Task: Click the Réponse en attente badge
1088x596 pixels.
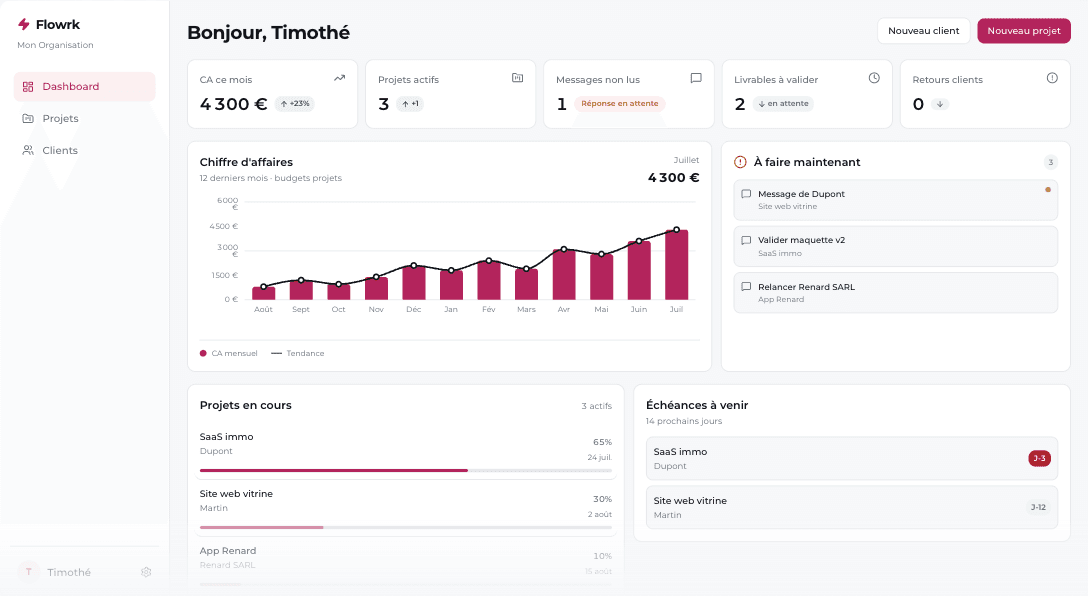Action: 620,104
